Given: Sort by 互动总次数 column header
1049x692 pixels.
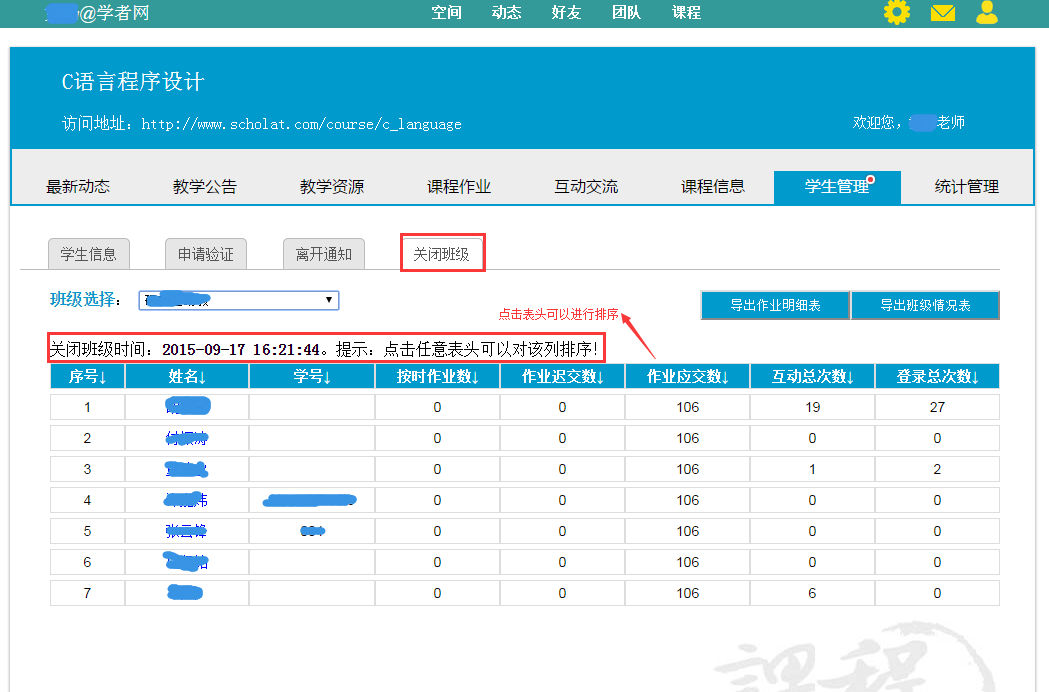Looking at the screenshot, I should tap(812, 377).
